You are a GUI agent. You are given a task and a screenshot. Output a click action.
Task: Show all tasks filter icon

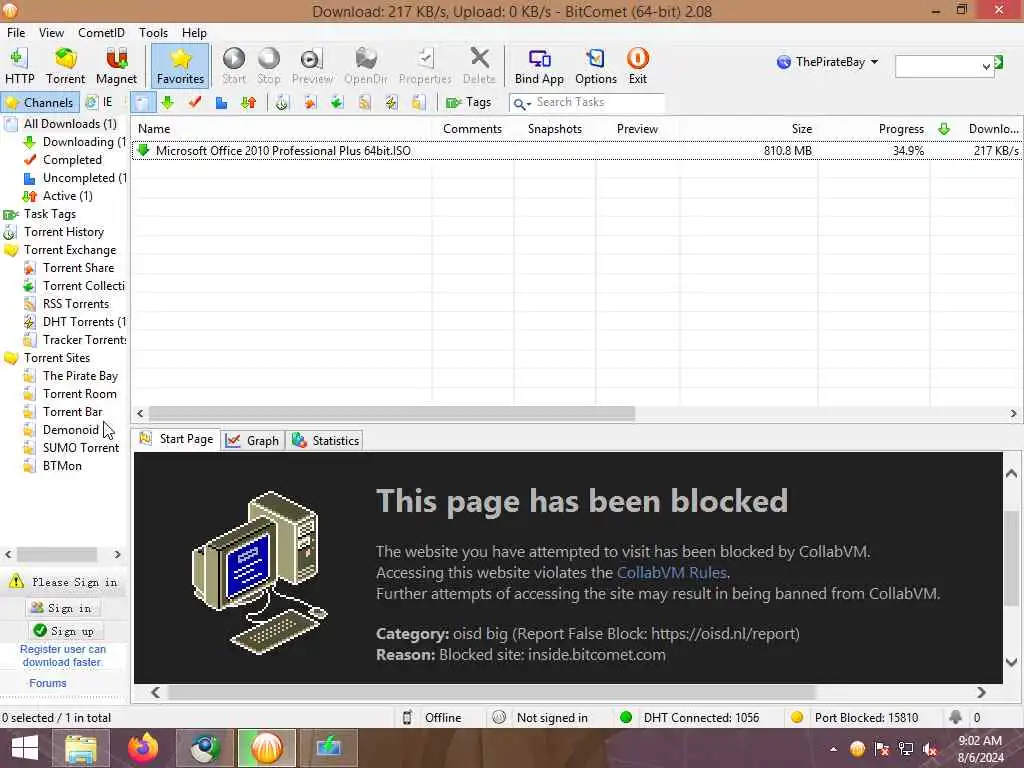click(x=142, y=103)
